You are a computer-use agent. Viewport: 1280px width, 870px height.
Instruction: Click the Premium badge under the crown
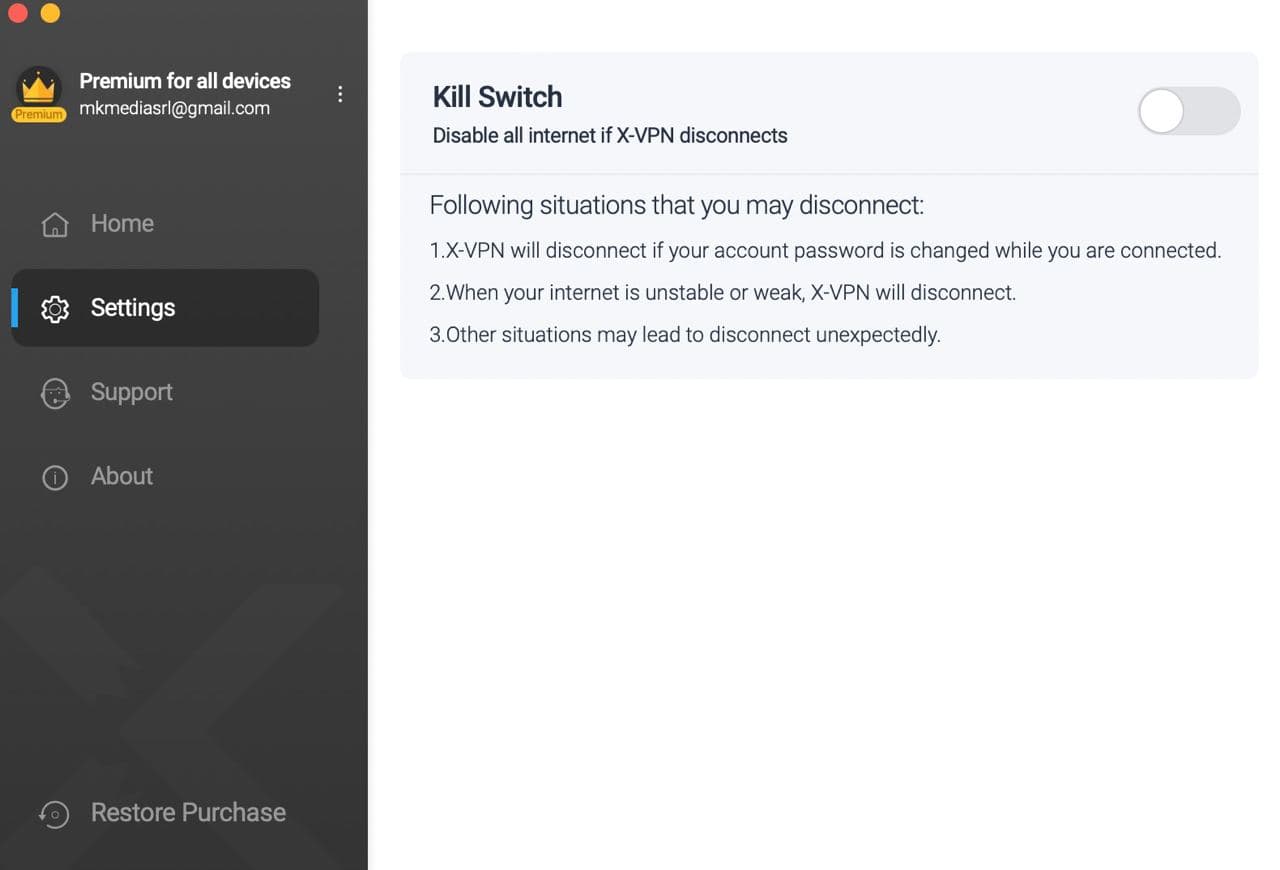(38, 114)
